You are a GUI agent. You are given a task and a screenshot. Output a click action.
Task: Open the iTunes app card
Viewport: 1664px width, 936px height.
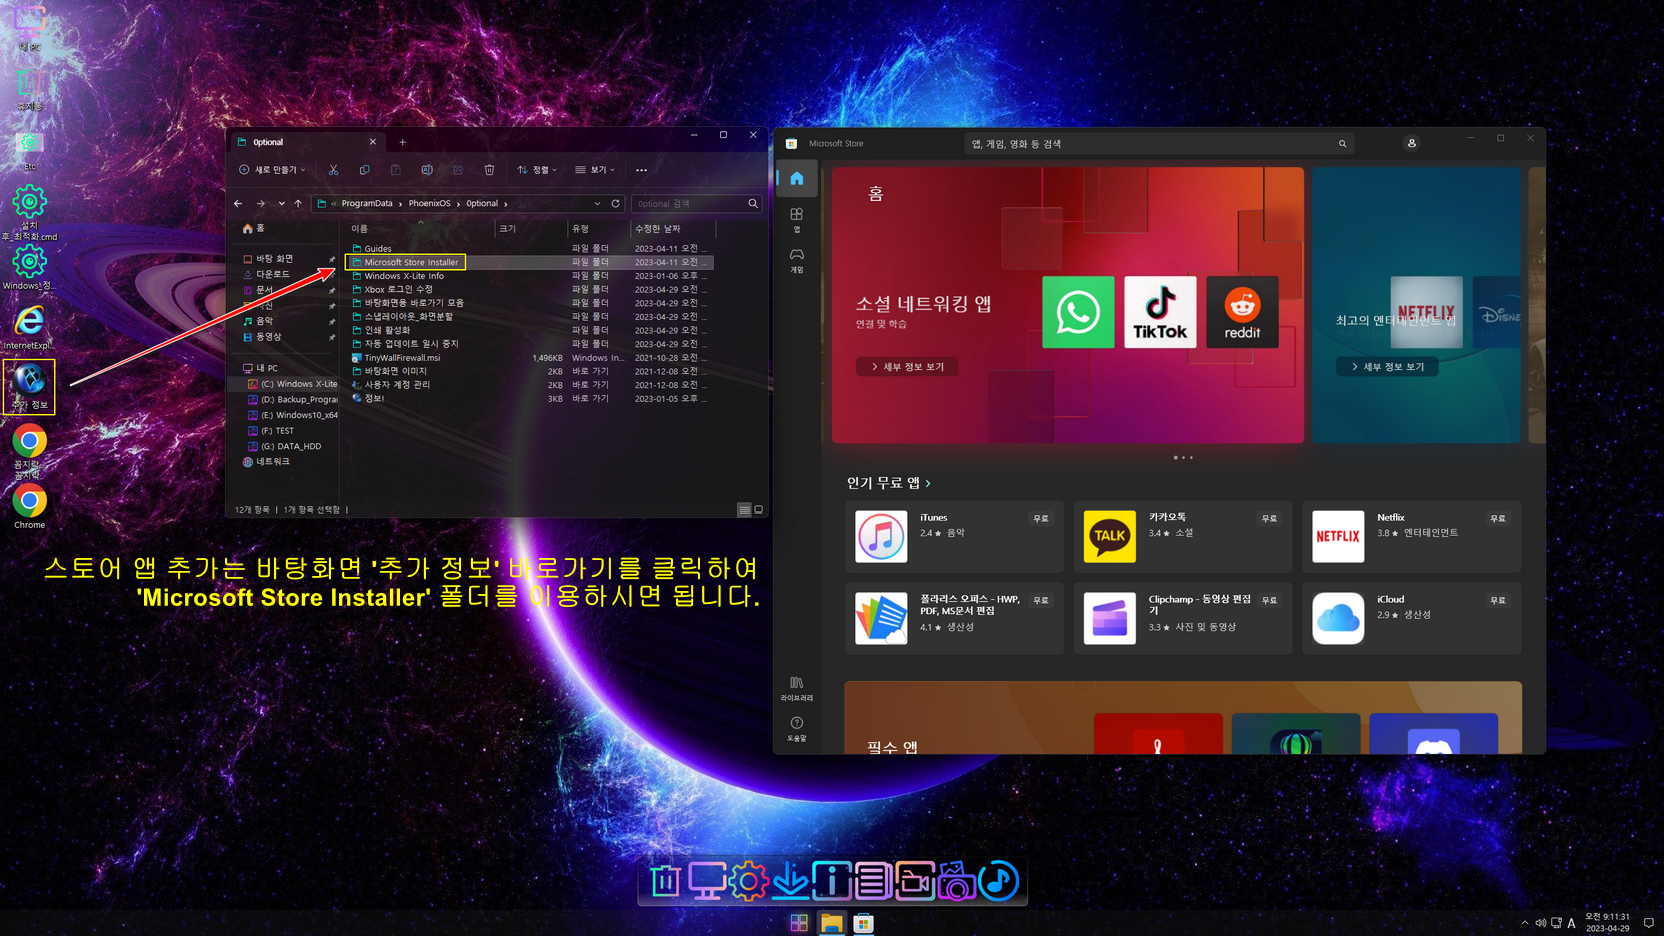tap(954, 537)
